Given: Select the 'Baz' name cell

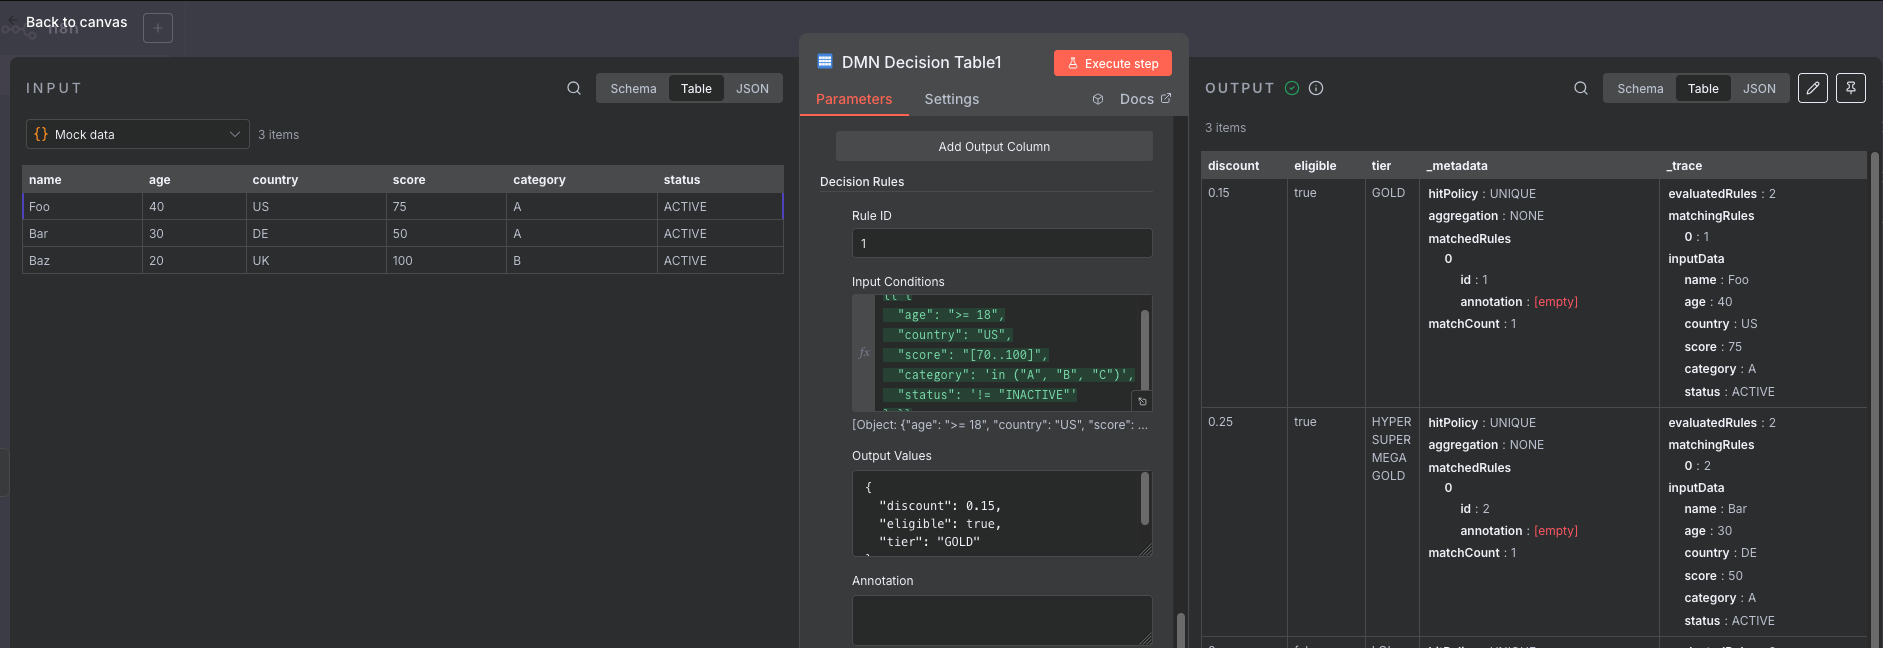Looking at the screenshot, I should (x=83, y=261).
